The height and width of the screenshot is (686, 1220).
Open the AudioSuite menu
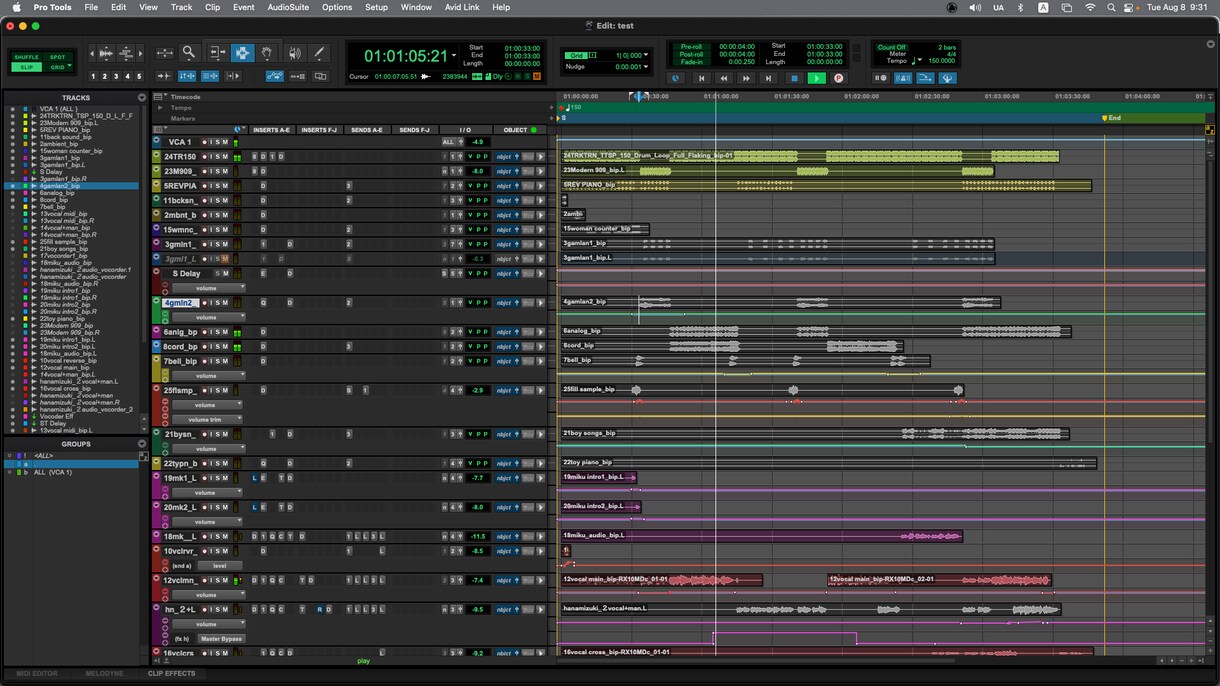tap(288, 7)
